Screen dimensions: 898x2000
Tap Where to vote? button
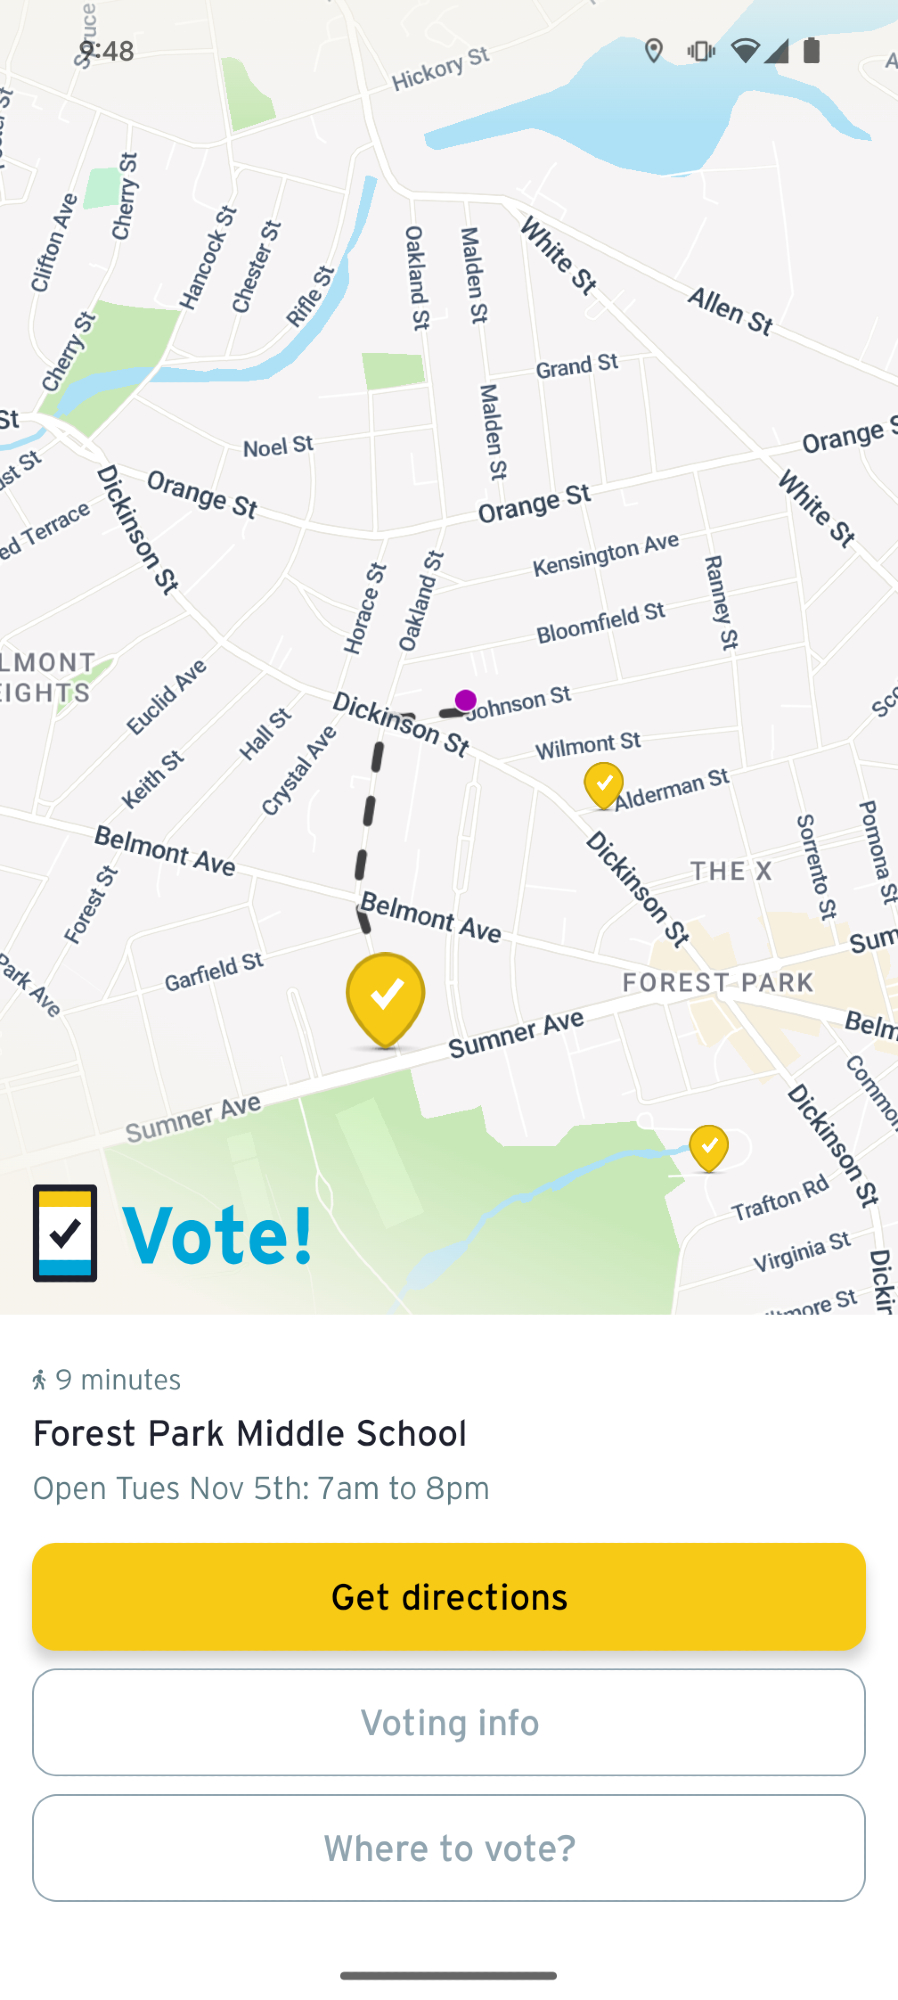449,1848
